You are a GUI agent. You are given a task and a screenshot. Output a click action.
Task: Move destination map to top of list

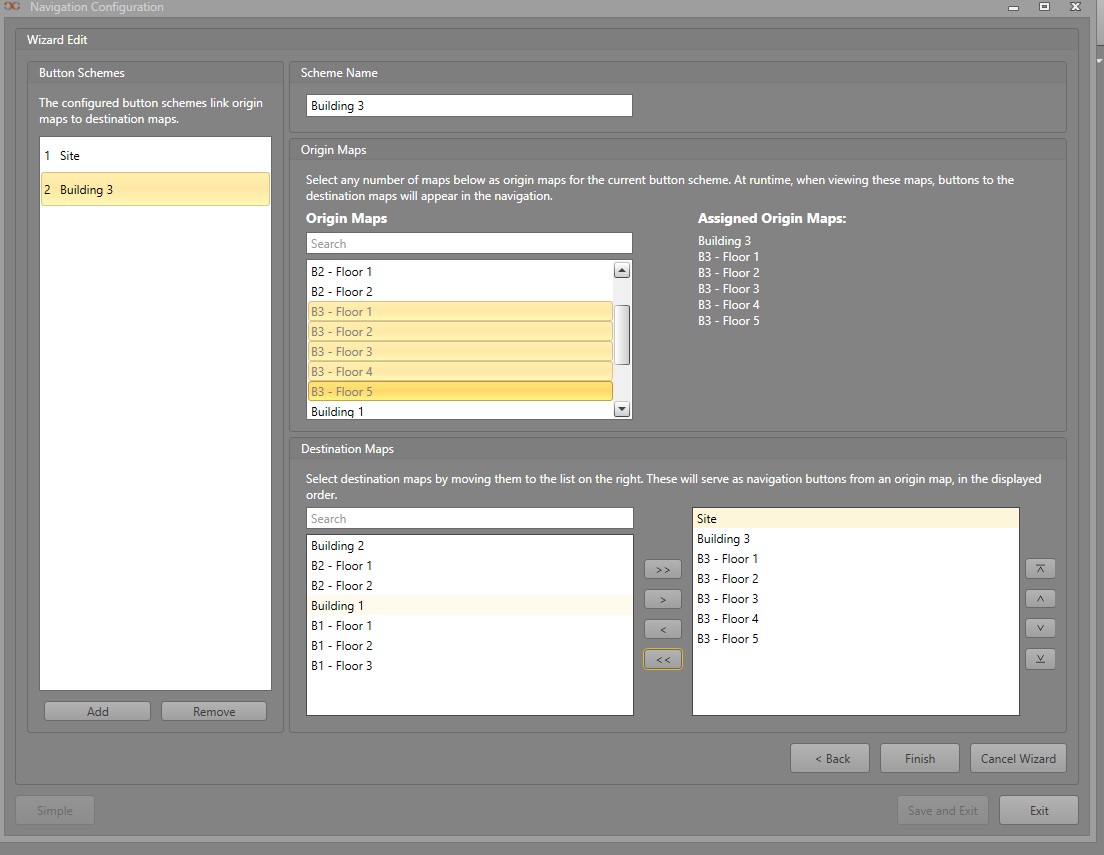point(1040,569)
